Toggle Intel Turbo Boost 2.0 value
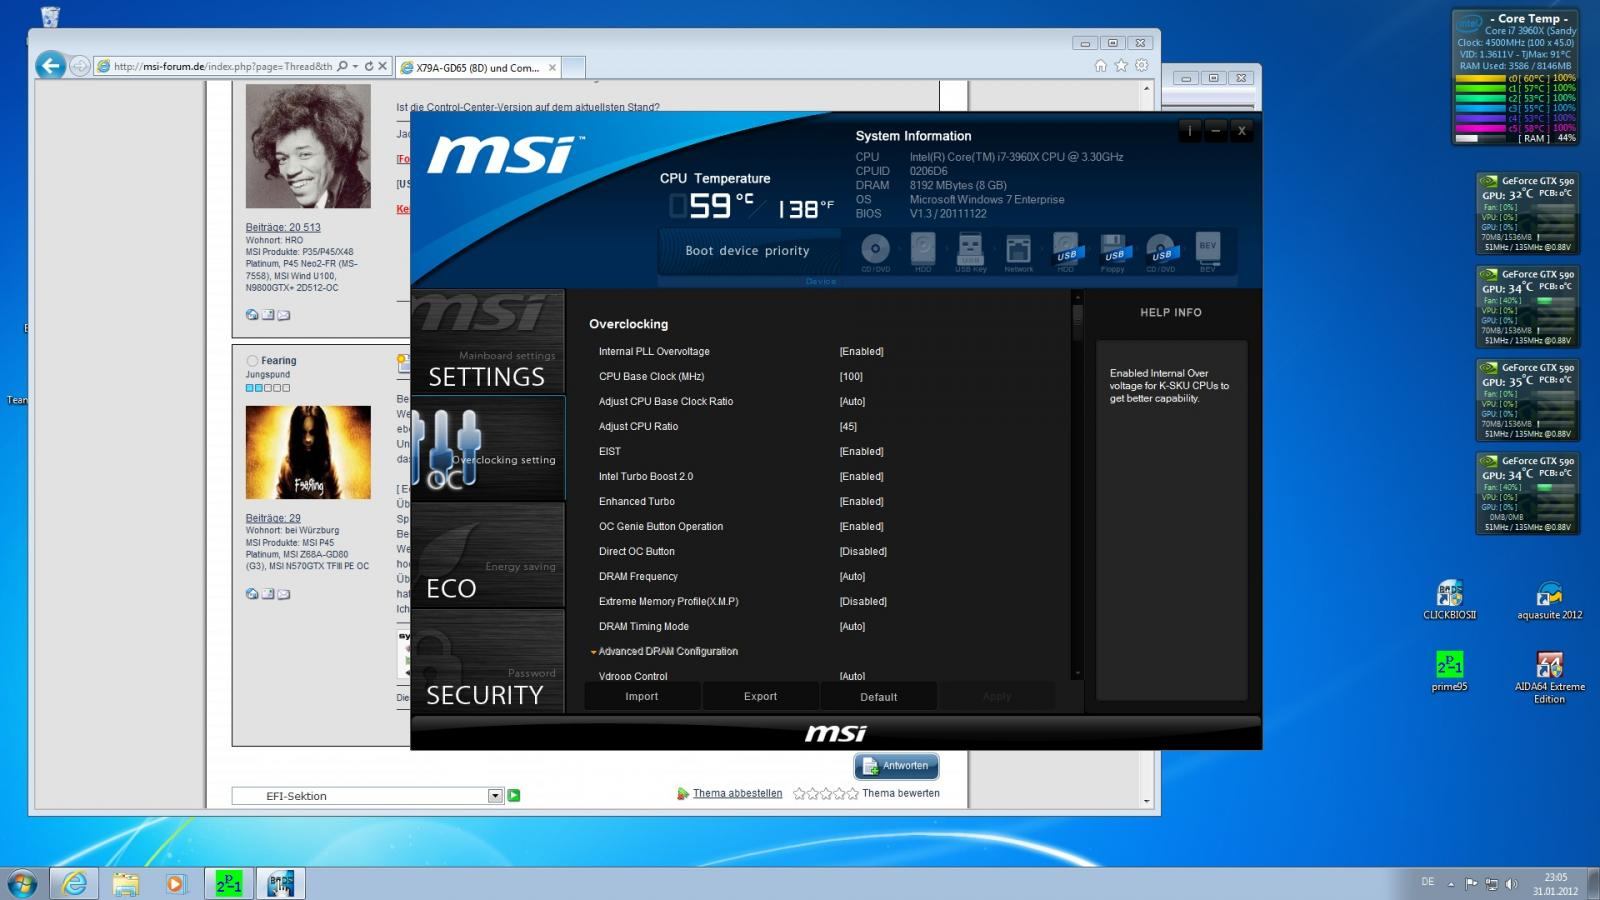This screenshot has height=900, width=1600. tap(862, 477)
